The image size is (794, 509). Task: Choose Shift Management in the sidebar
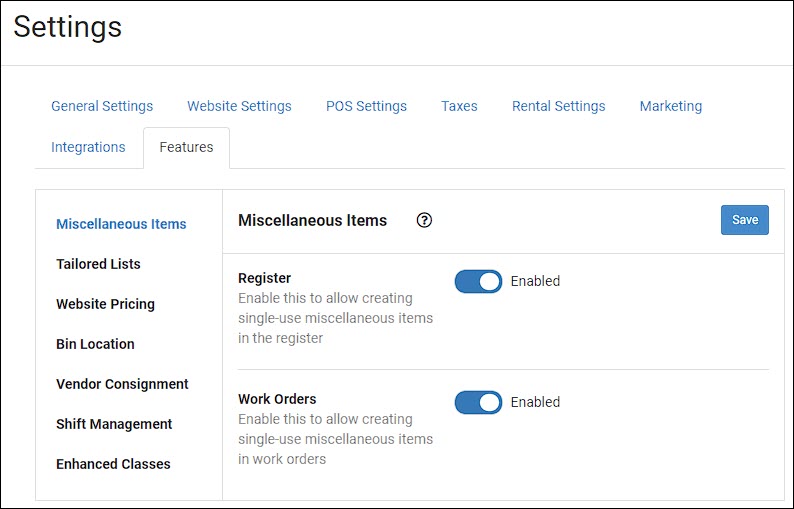pos(114,424)
